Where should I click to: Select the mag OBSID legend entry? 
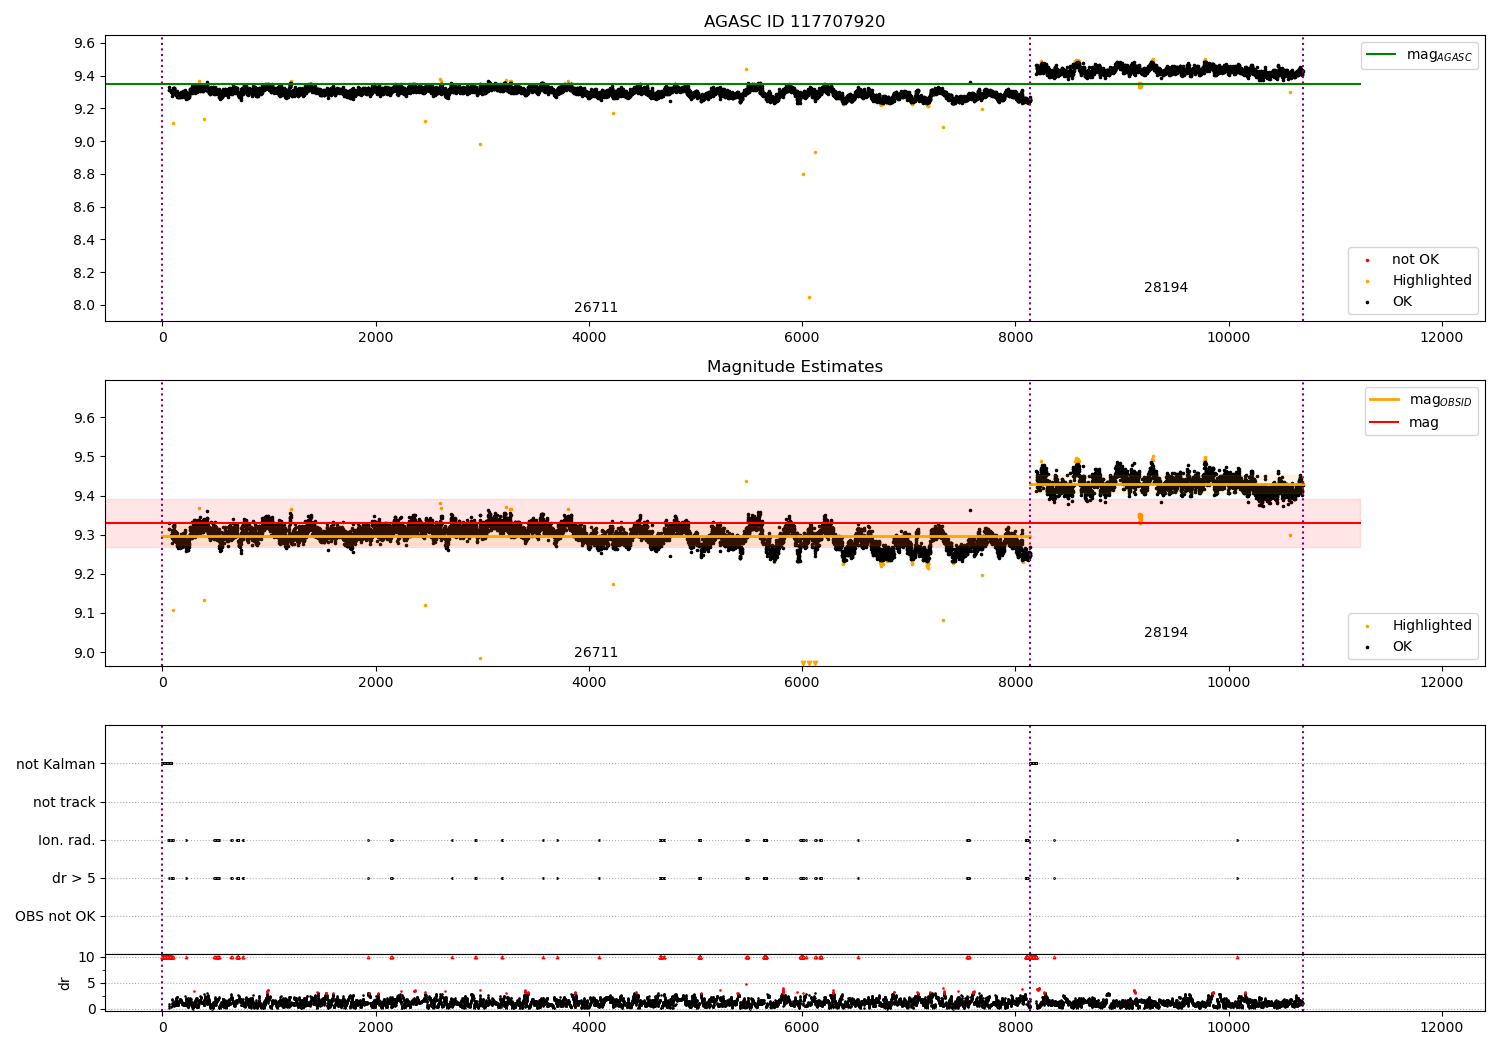point(1421,400)
